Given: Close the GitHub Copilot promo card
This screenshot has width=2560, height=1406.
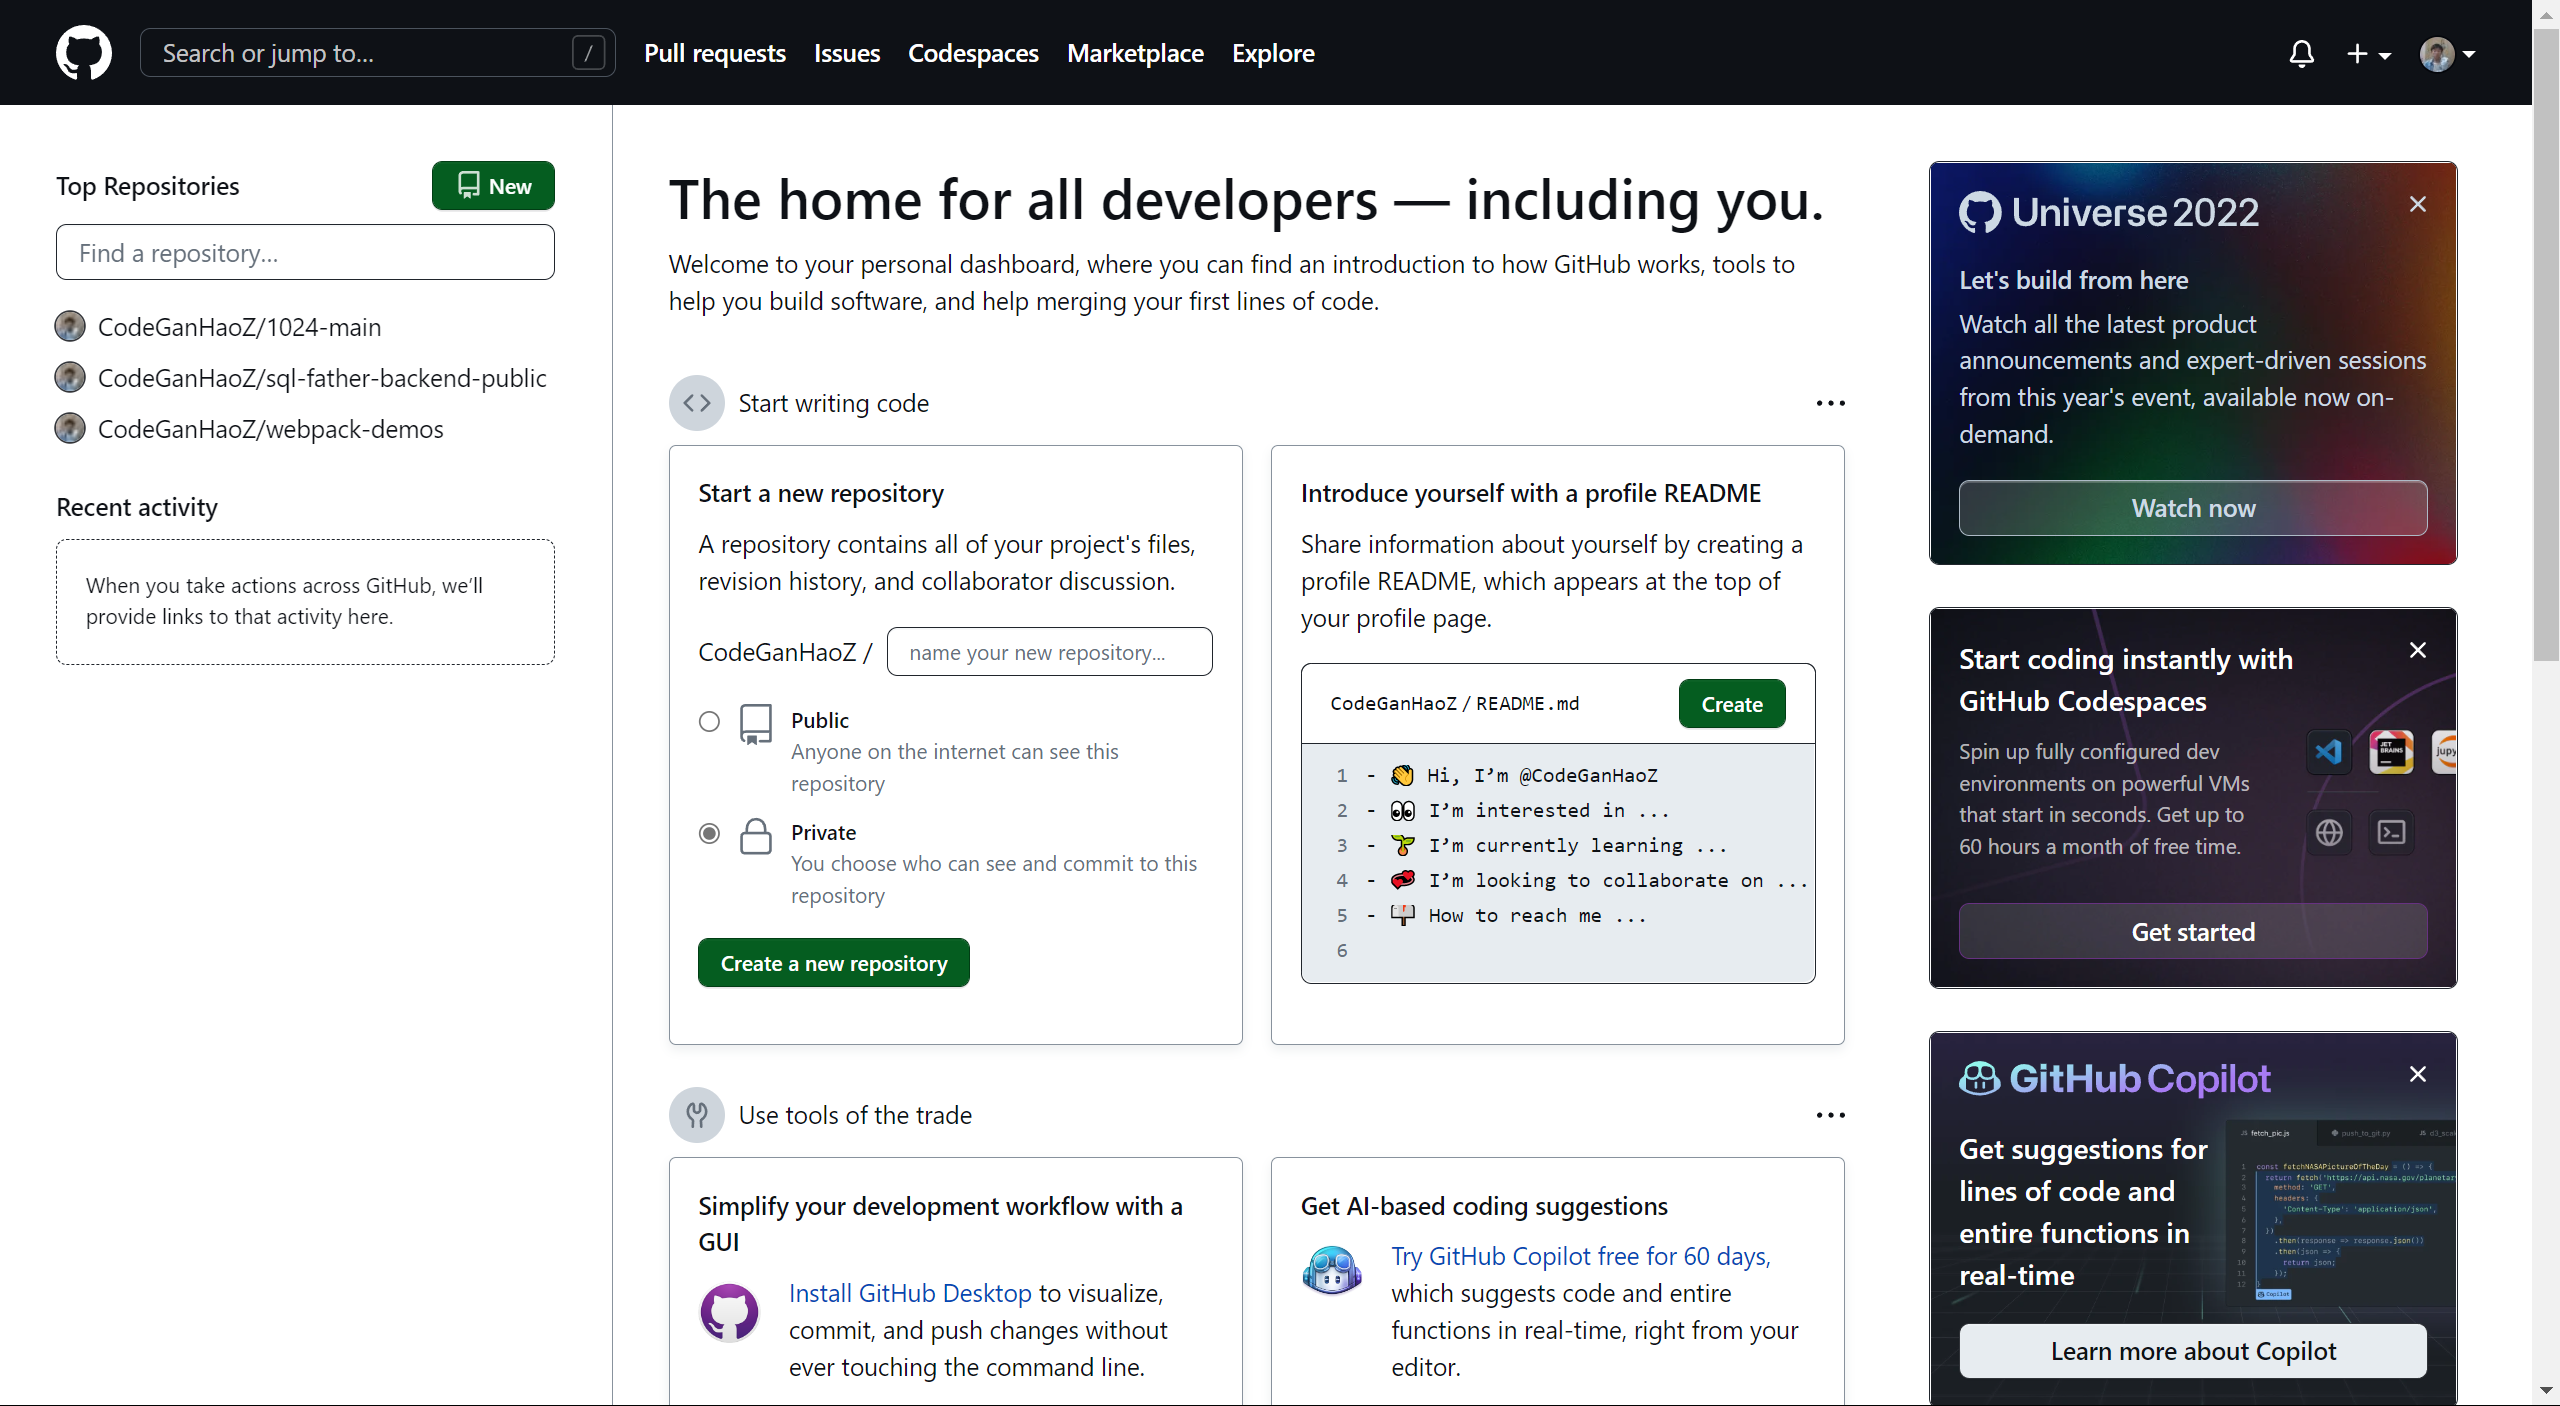Looking at the screenshot, I should click(2417, 1075).
